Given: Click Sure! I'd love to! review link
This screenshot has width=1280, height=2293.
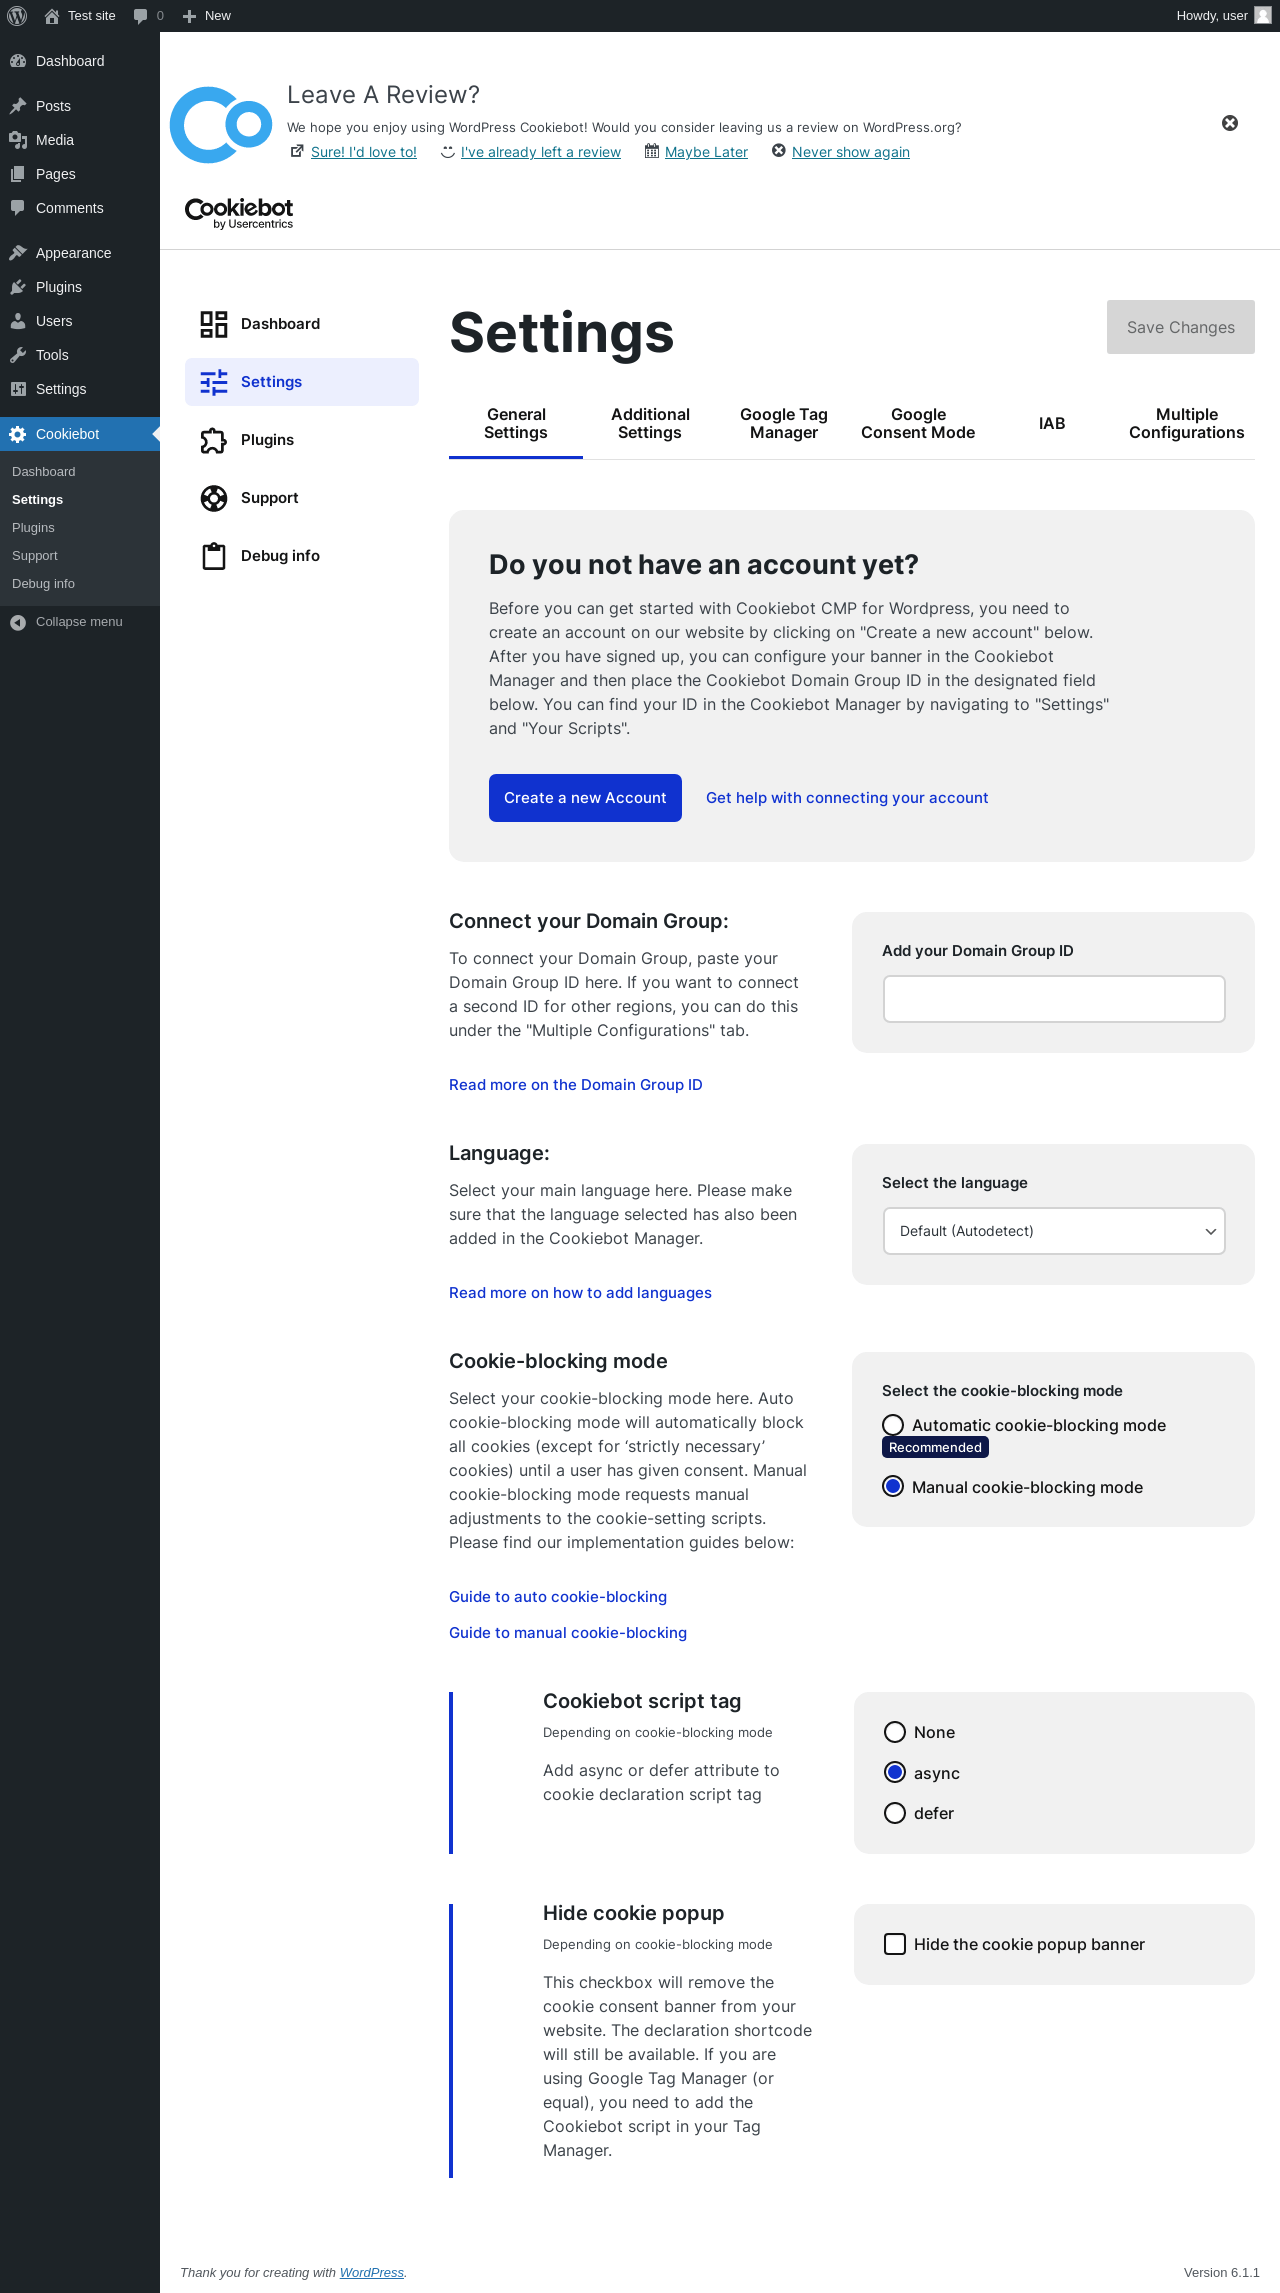Looking at the screenshot, I should pyautogui.click(x=364, y=152).
